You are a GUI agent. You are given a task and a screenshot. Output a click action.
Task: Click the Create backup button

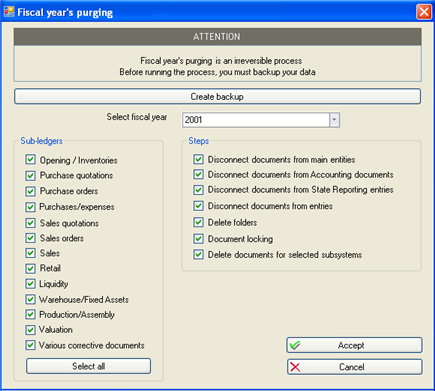tap(217, 97)
